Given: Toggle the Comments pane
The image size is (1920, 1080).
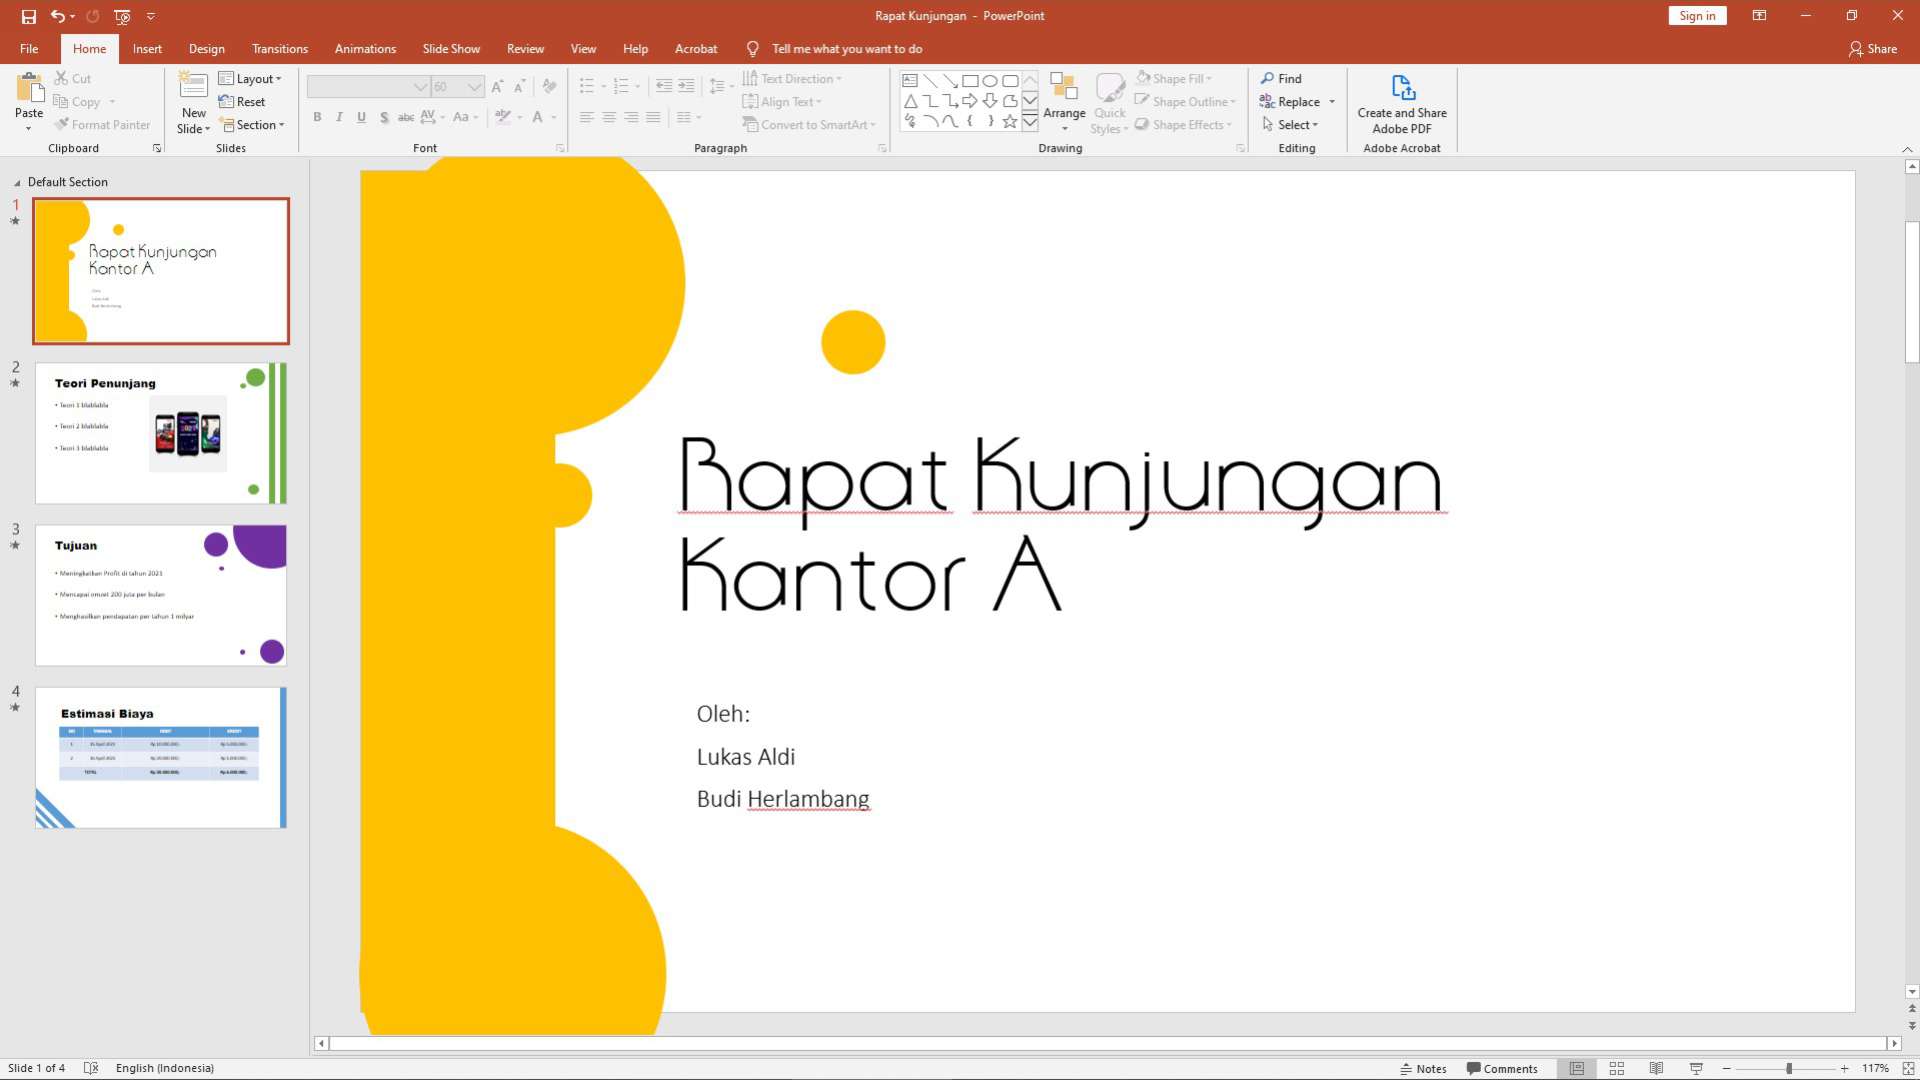Looking at the screenshot, I should click(x=1501, y=1068).
